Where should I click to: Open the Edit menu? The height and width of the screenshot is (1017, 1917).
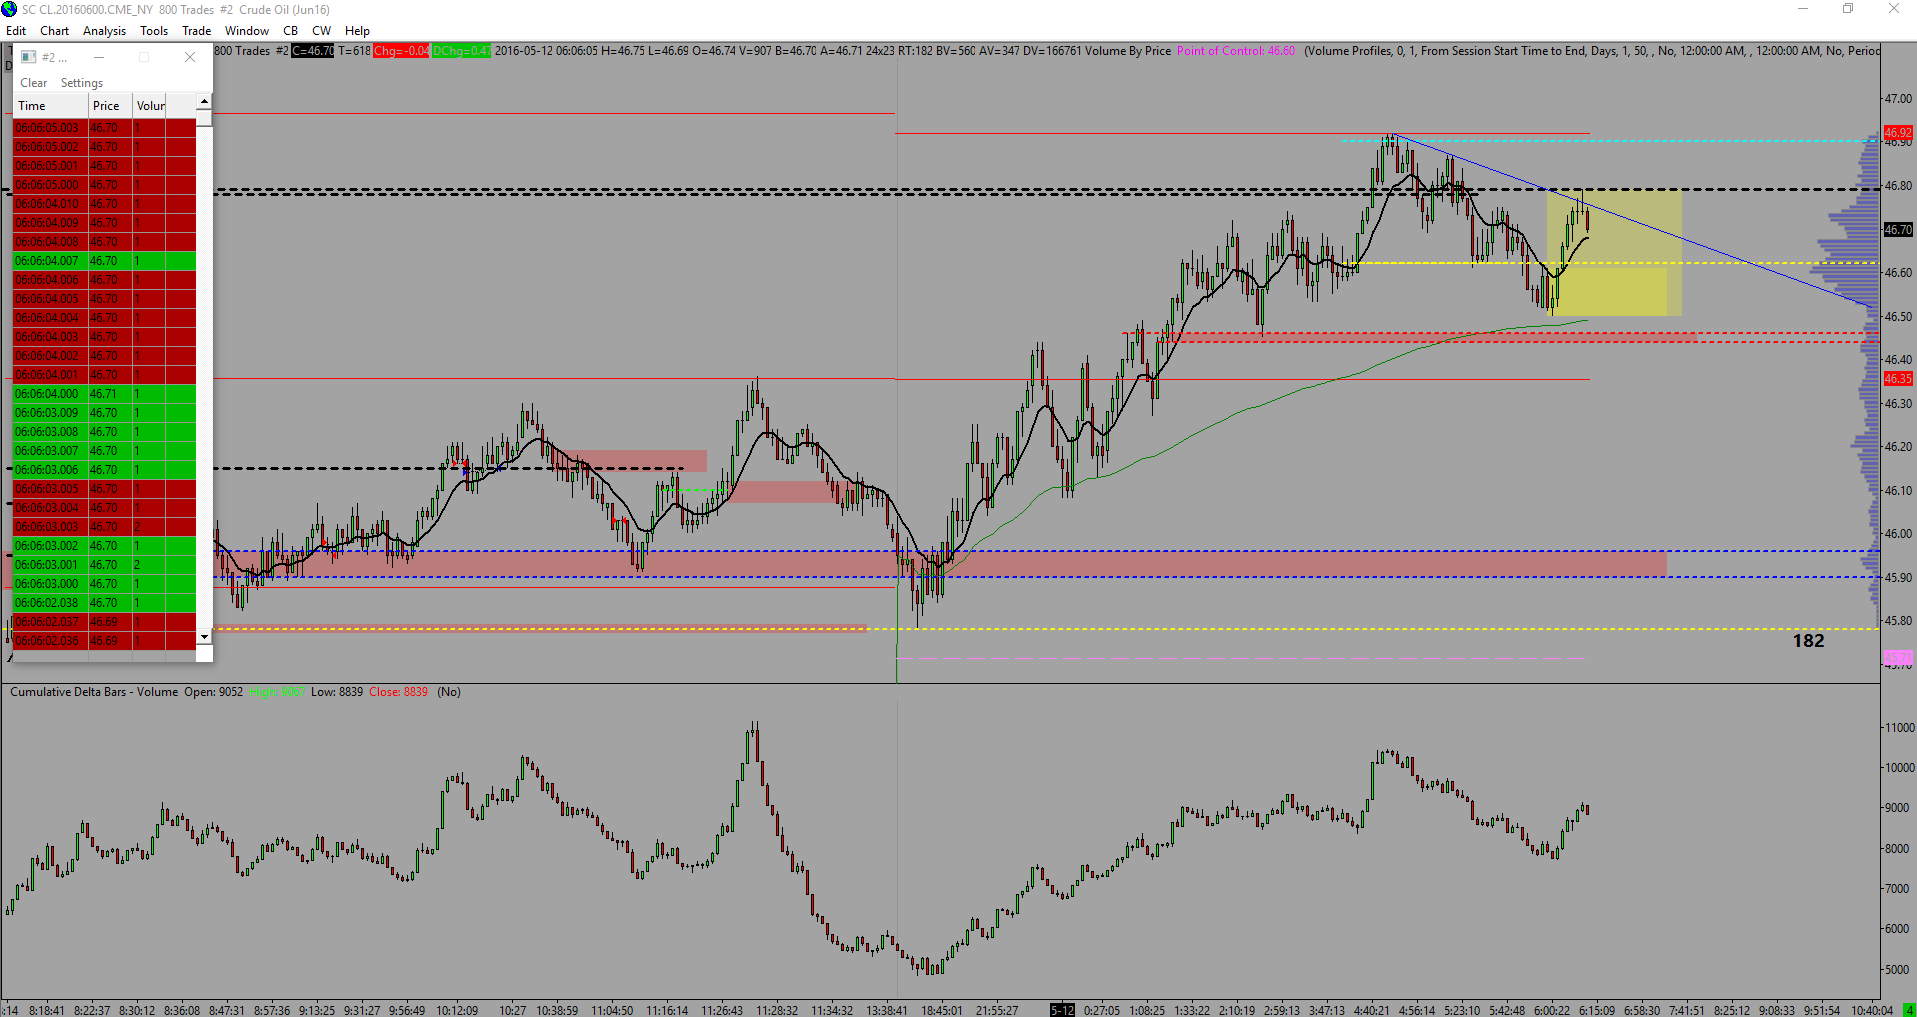16,31
